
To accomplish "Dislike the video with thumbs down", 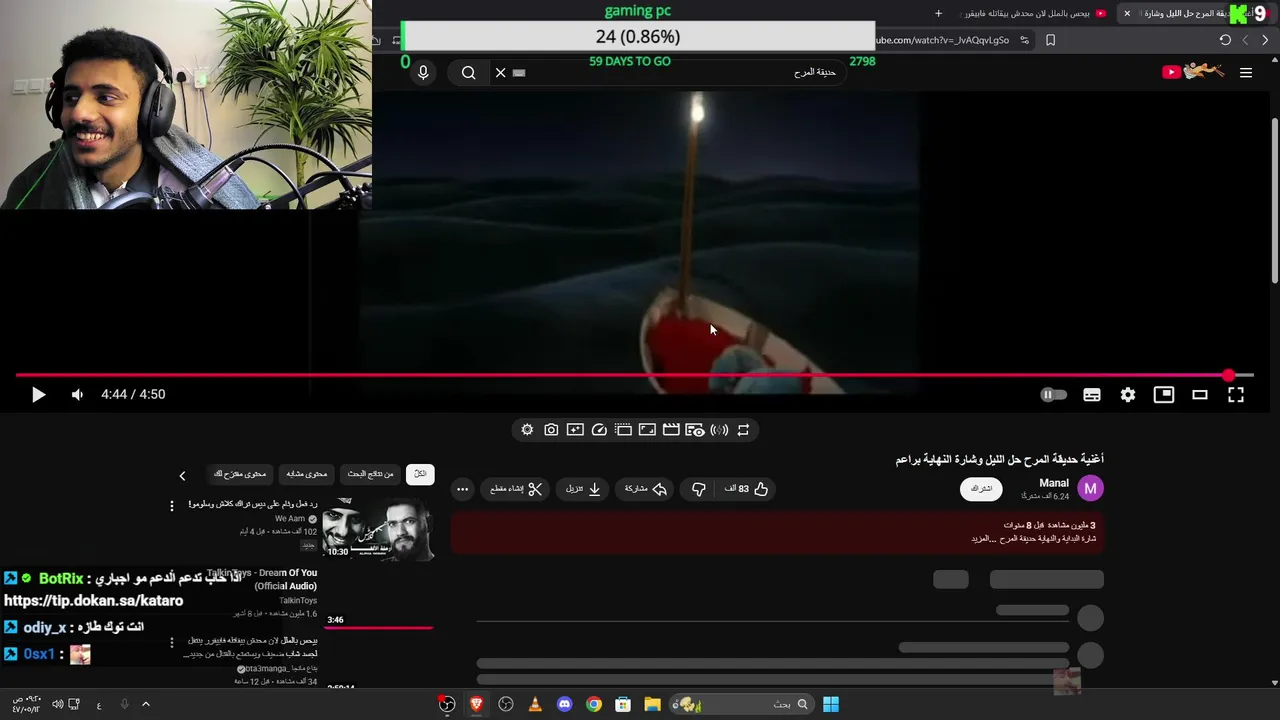I will (x=699, y=489).
